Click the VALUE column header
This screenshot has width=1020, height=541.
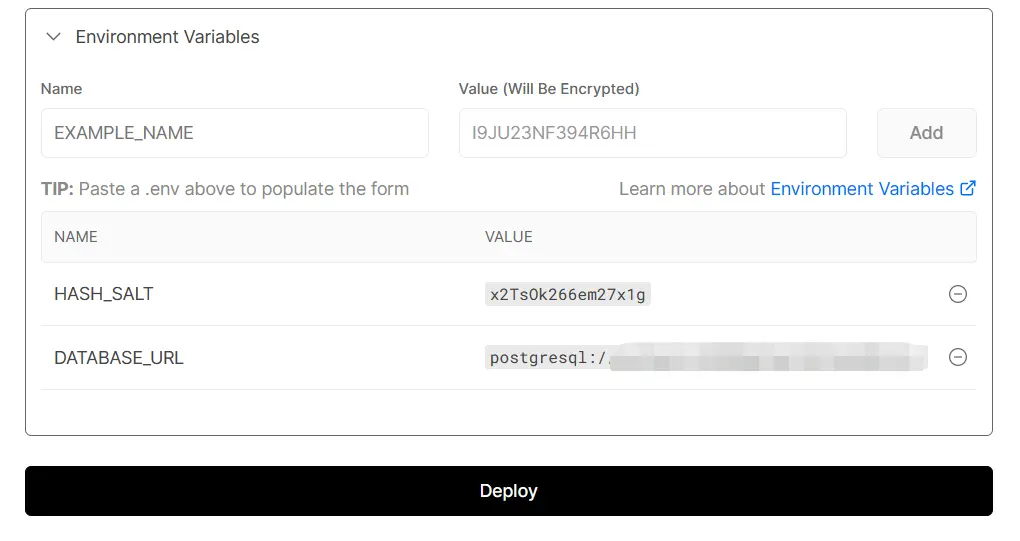coord(509,237)
